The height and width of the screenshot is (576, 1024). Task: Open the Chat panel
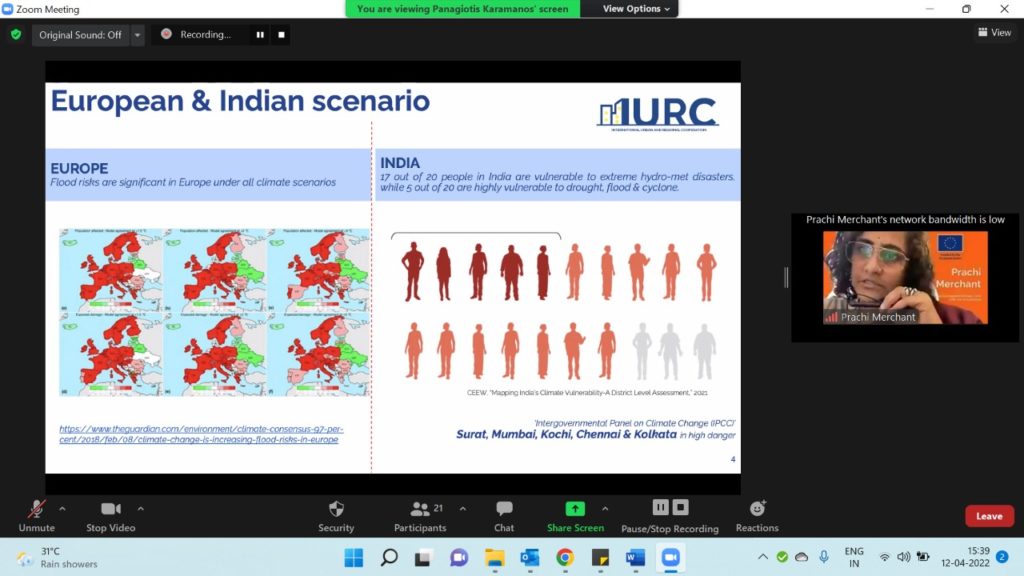(x=504, y=514)
